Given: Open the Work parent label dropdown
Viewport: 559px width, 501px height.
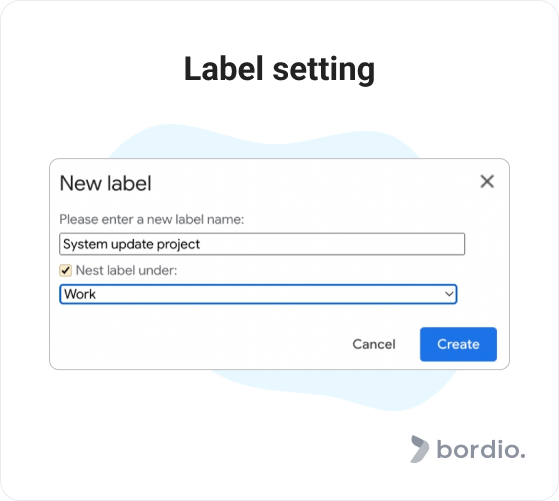Looking at the screenshot, I should click(258, 294).
